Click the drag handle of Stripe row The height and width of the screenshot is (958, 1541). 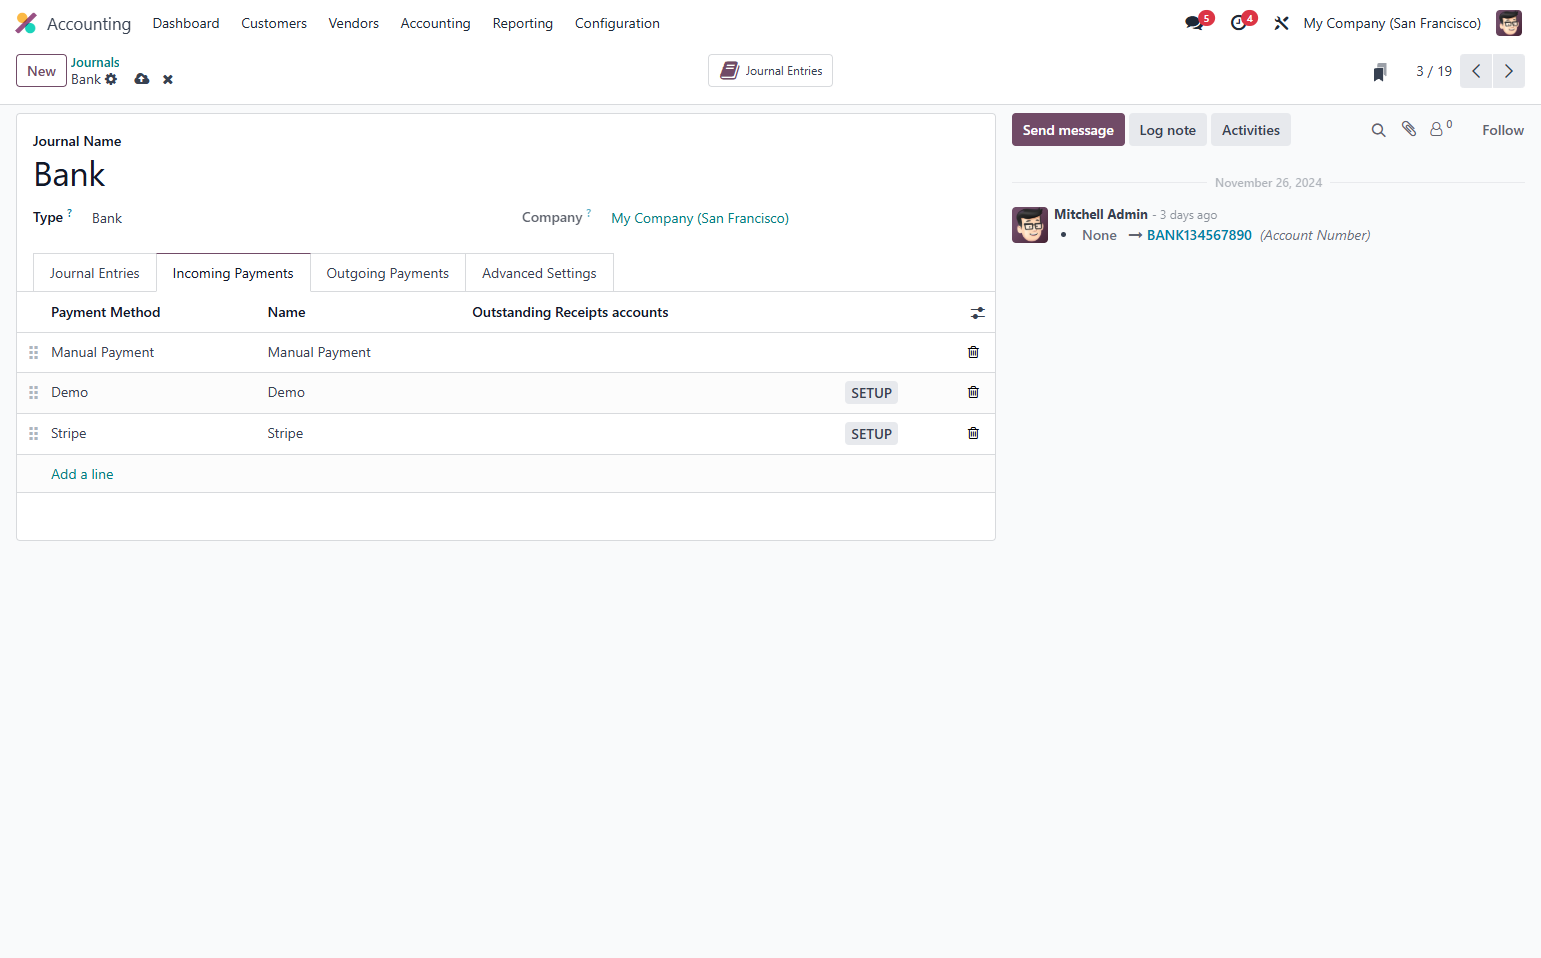point(33,434)
